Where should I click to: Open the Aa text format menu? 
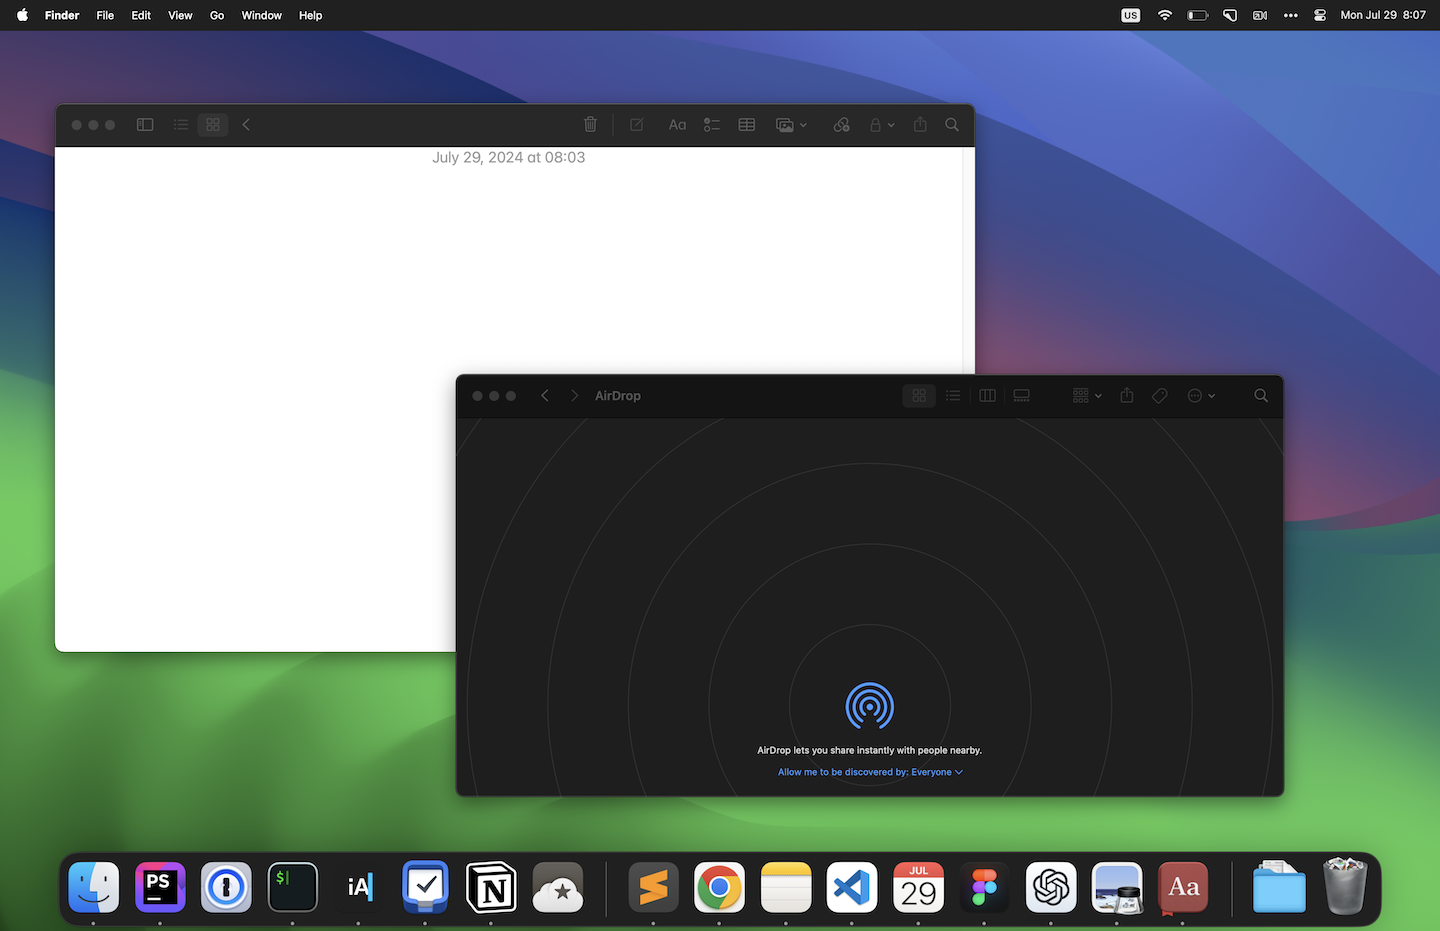[x=677, y=125]
